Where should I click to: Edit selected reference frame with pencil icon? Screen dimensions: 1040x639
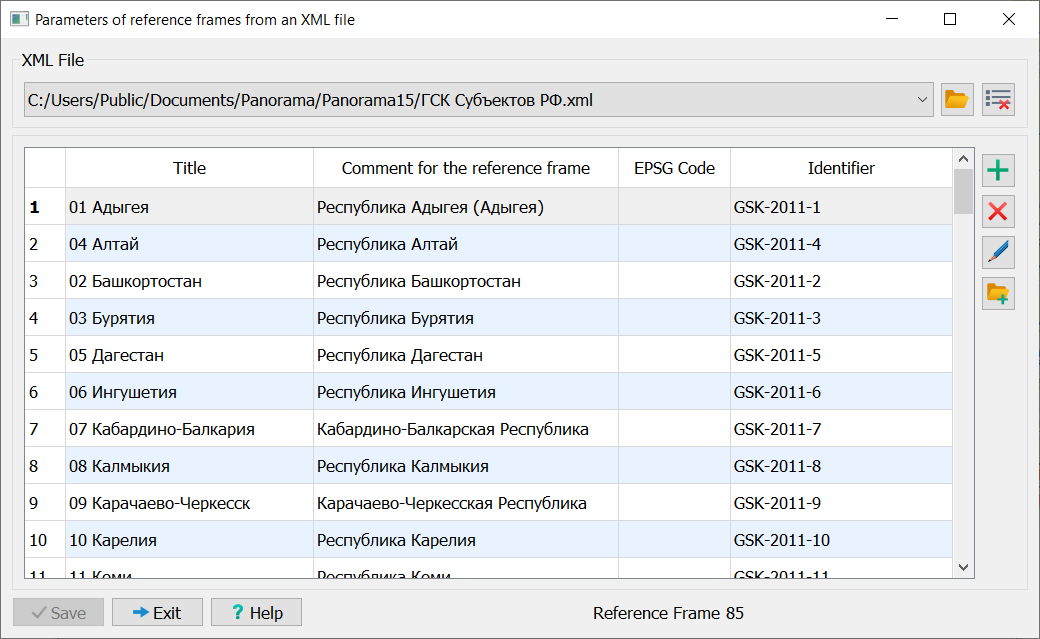(998, 252)
